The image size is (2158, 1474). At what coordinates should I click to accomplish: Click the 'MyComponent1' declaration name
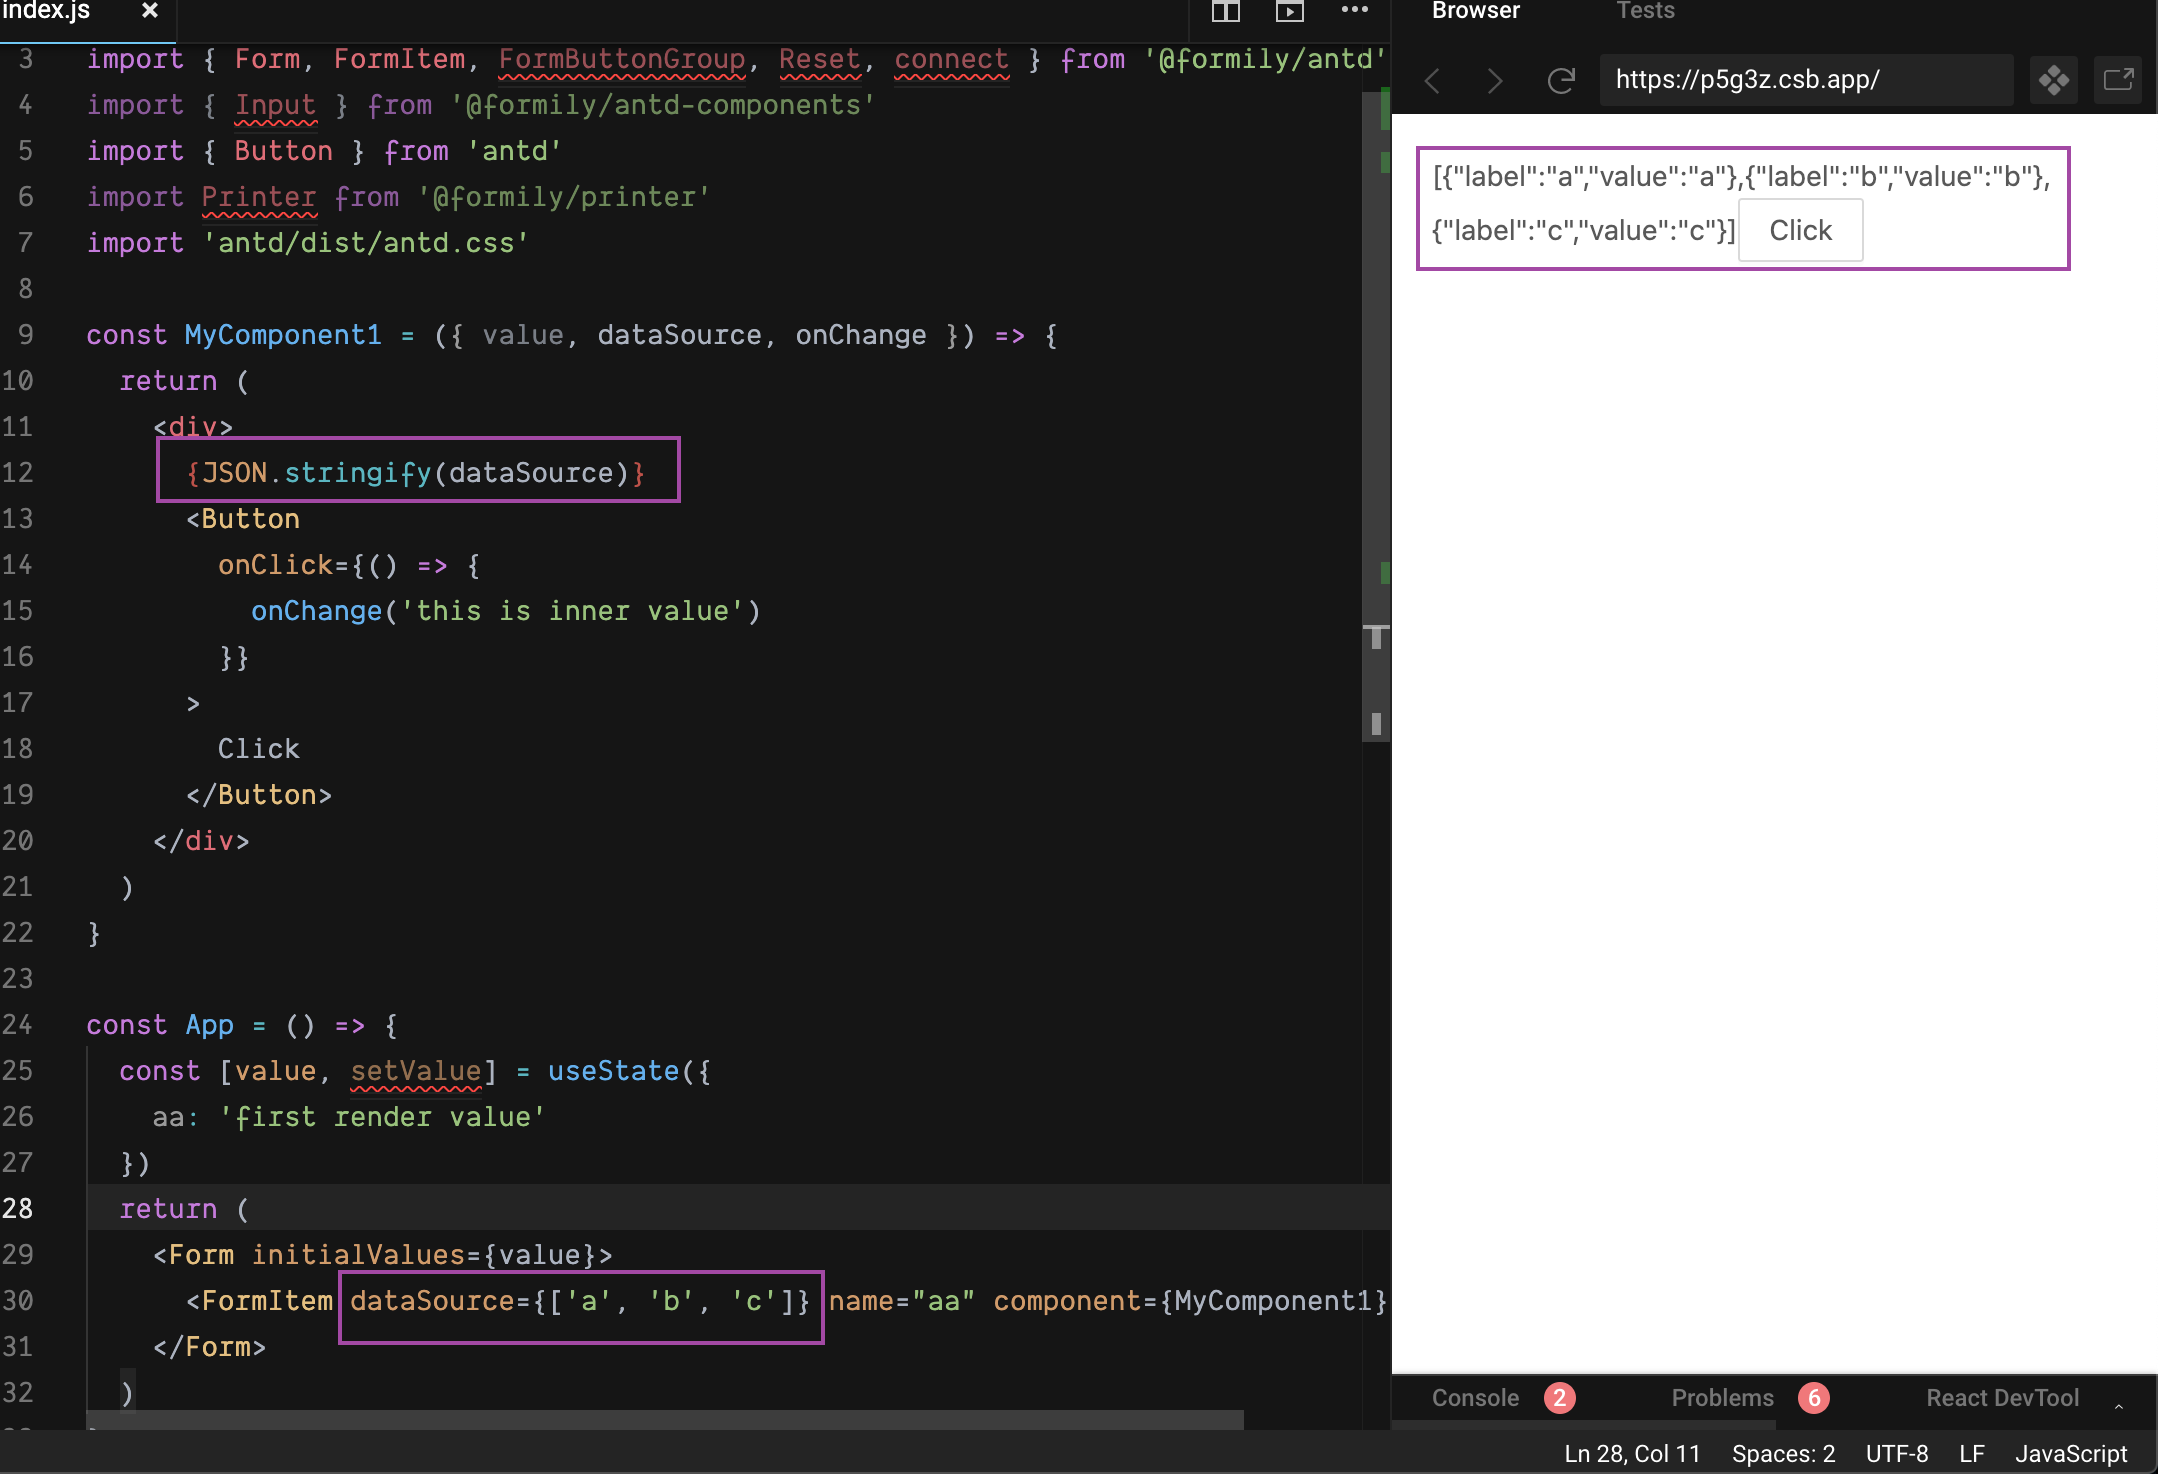click(x=283, y=335)
